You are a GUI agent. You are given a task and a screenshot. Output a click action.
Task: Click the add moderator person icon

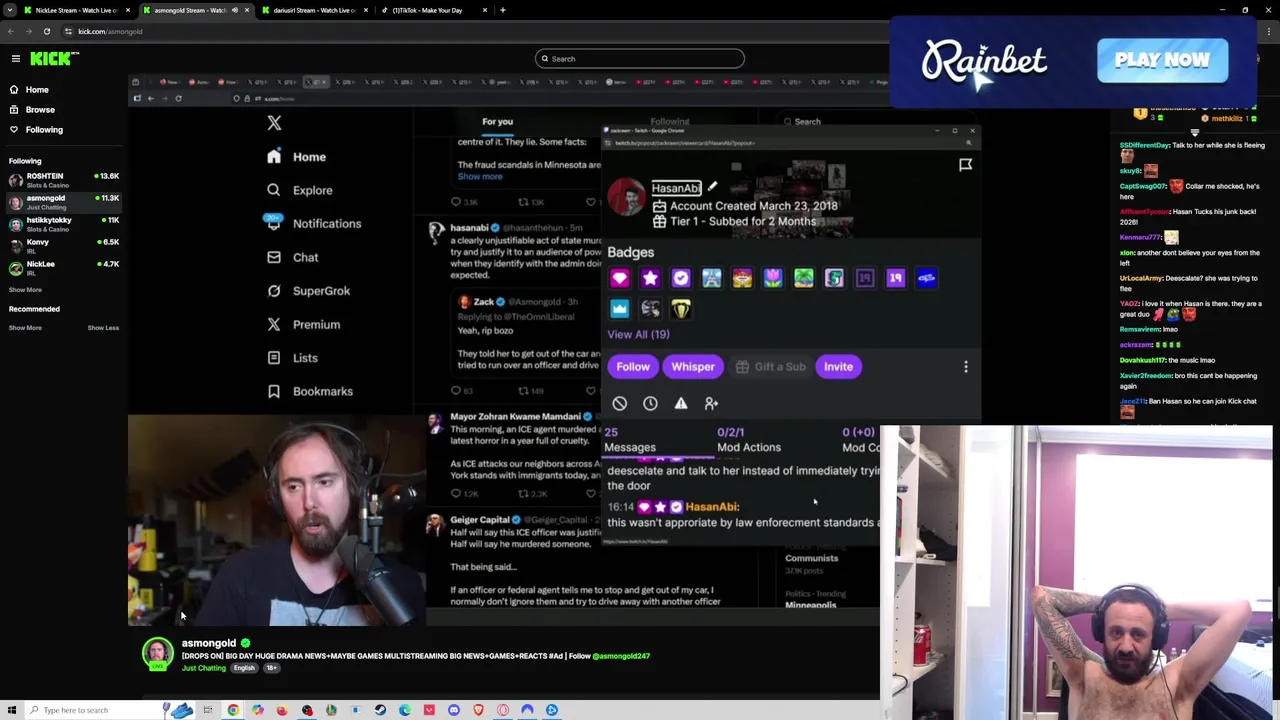[711, 403]
